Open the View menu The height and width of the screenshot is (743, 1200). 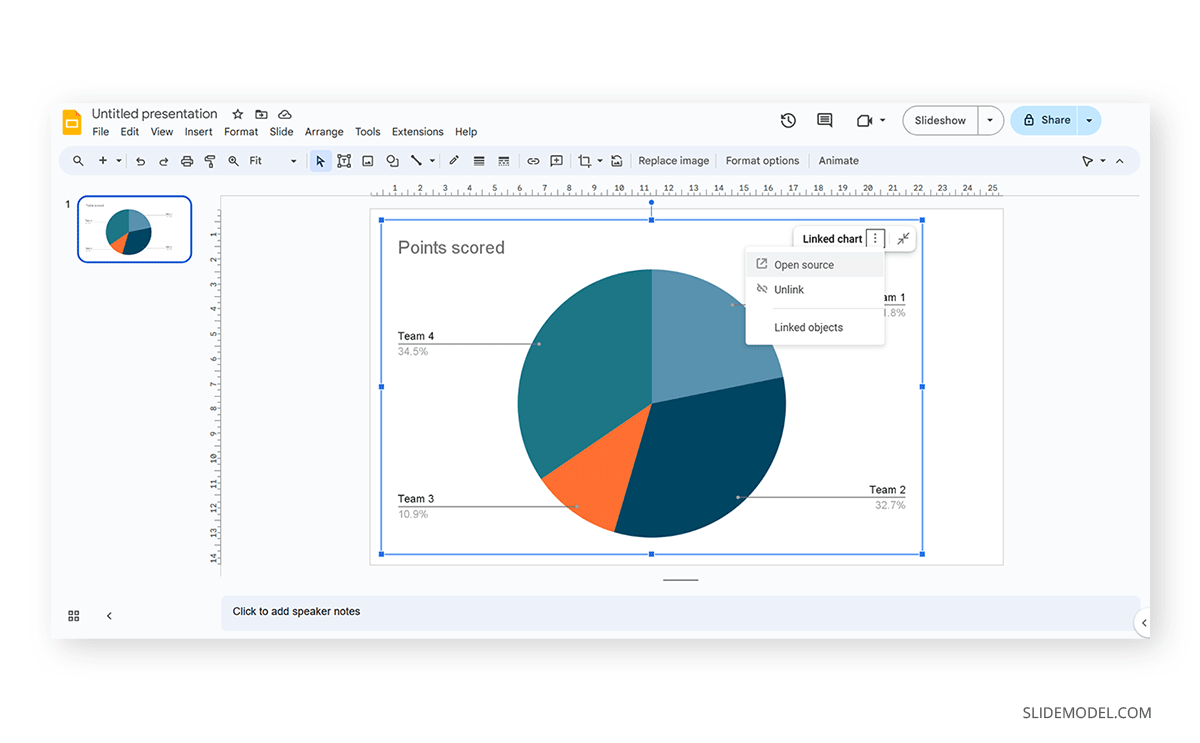[162, 132]
